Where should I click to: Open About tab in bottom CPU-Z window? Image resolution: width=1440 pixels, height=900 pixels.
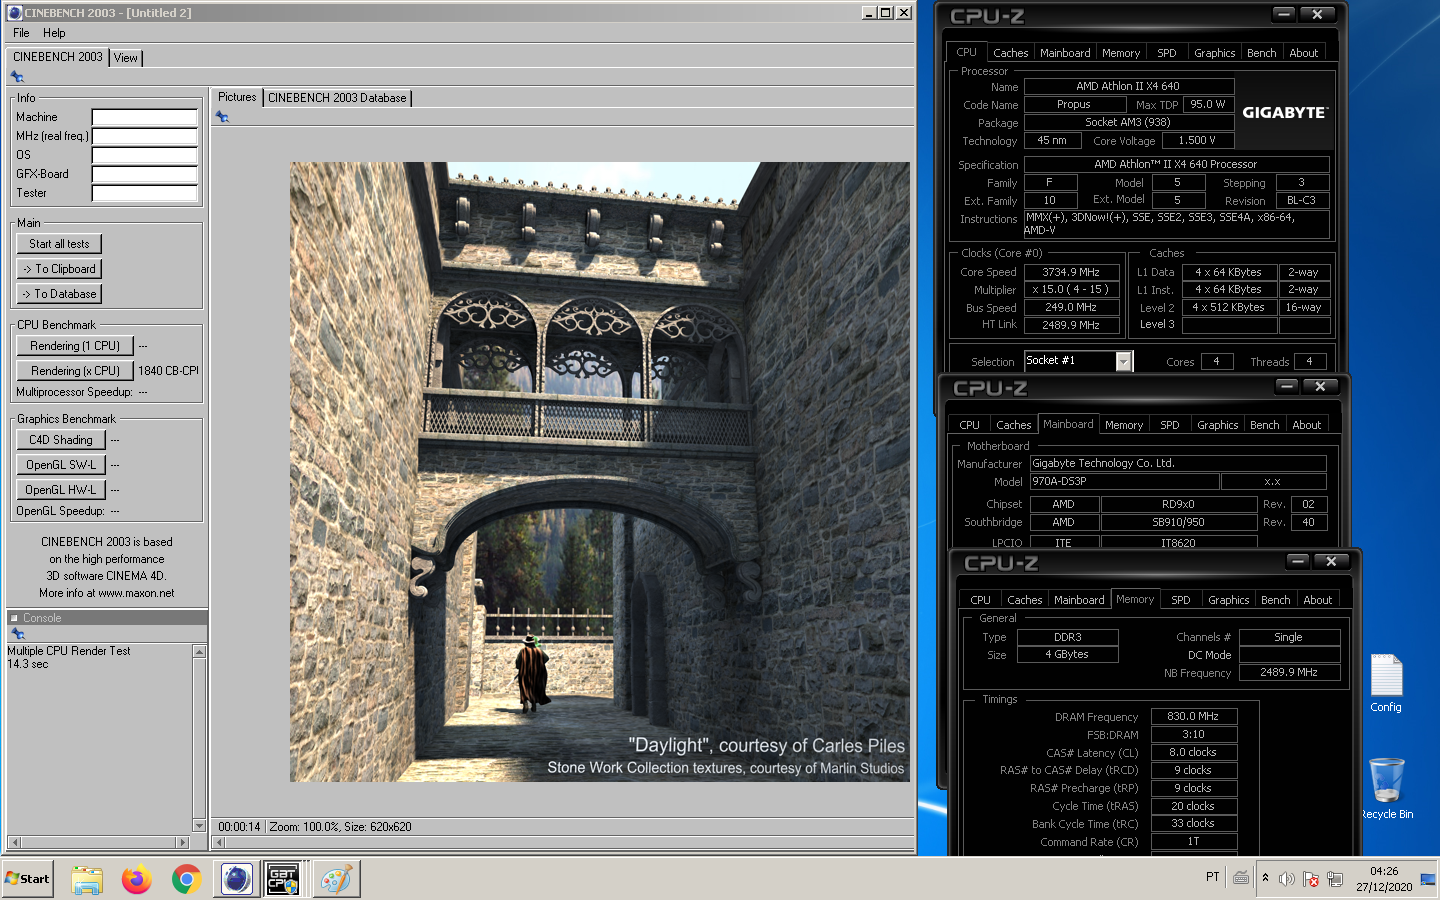pyautogui.click(x=1318, y=600)
